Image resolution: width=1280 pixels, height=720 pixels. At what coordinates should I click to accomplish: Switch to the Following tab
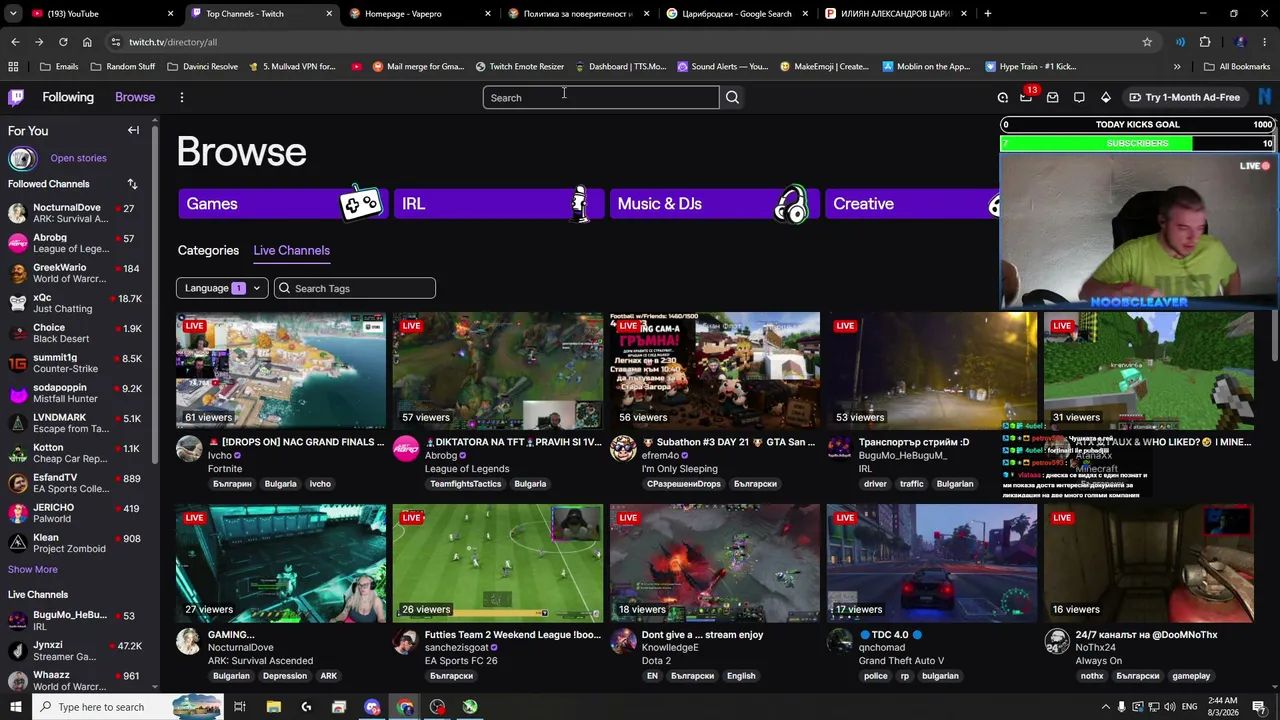68,97
